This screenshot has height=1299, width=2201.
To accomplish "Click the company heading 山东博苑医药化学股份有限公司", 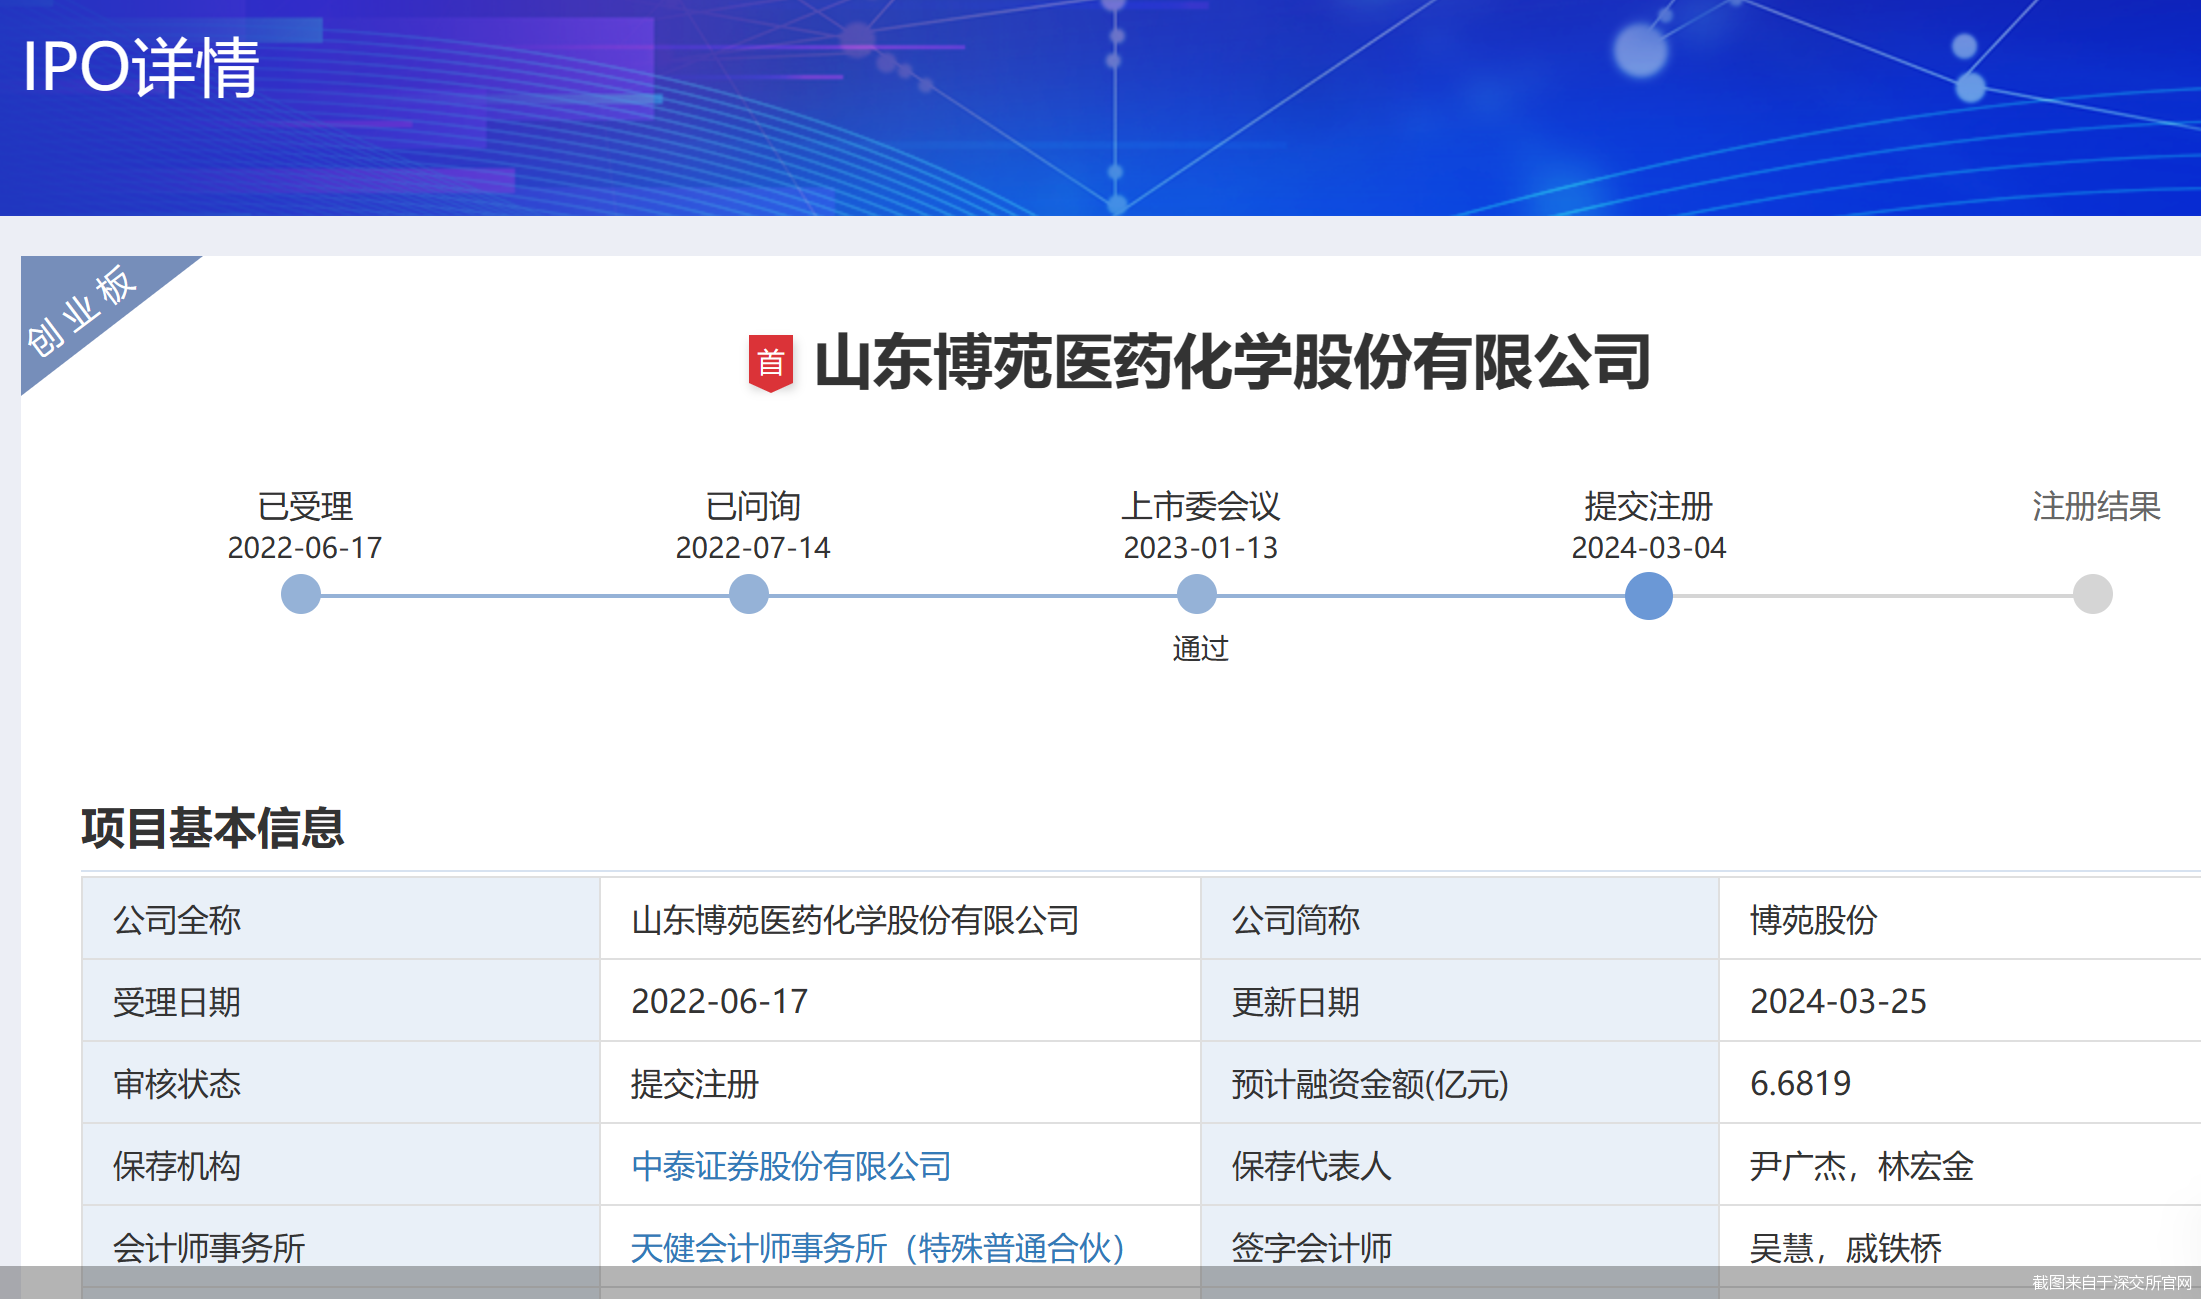I will pyautogui.click(x=1232, y=362).
